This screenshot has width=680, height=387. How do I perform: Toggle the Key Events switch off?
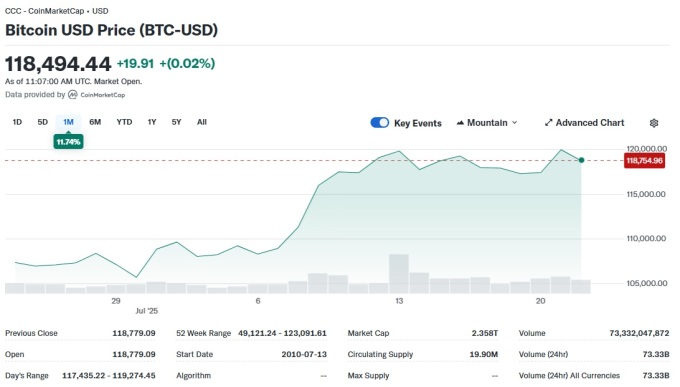tap(379, 123)
